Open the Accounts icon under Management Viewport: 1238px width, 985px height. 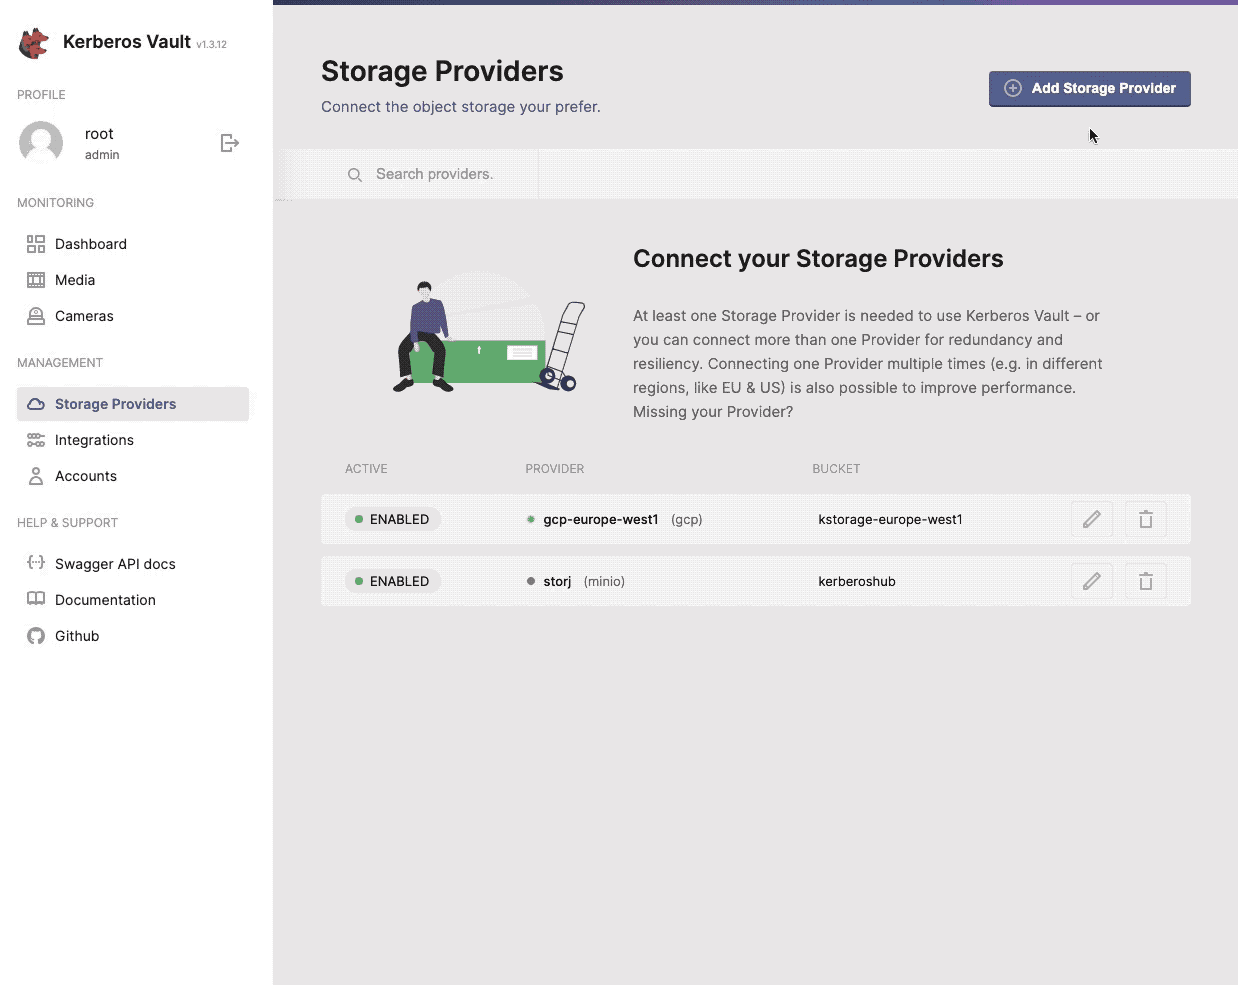pos(36,475)
